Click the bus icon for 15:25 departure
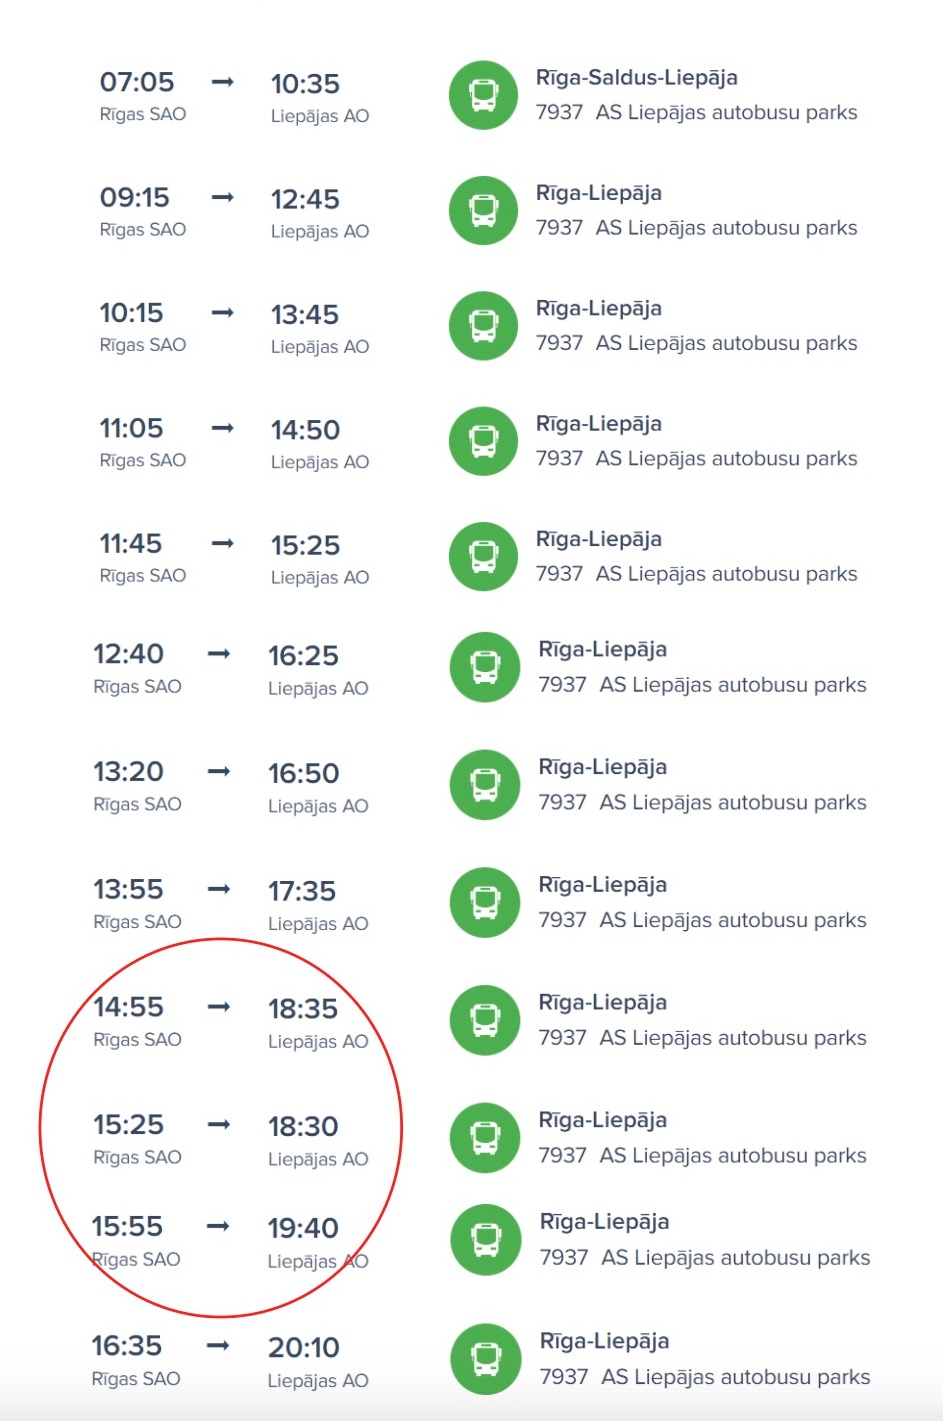This screenshot has width=943, height=1421. (x=485, y=1138)
